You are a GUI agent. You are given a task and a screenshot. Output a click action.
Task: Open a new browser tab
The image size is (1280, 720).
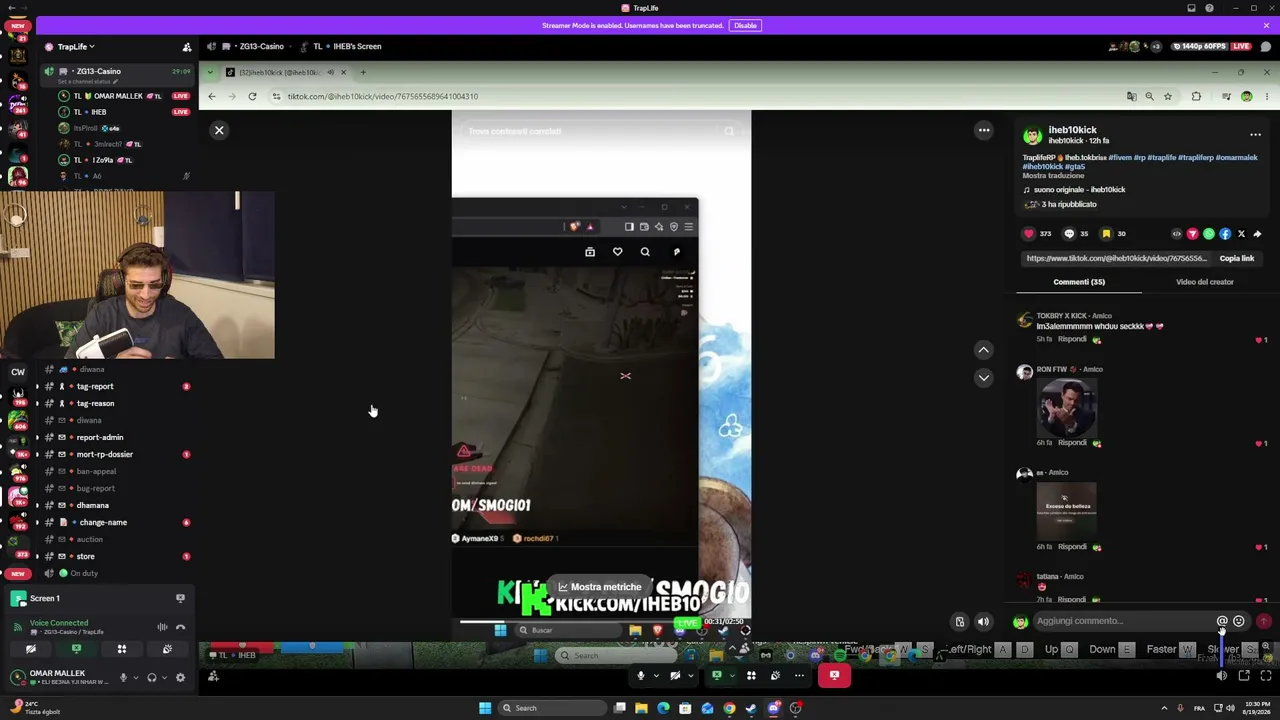[363, 72]
